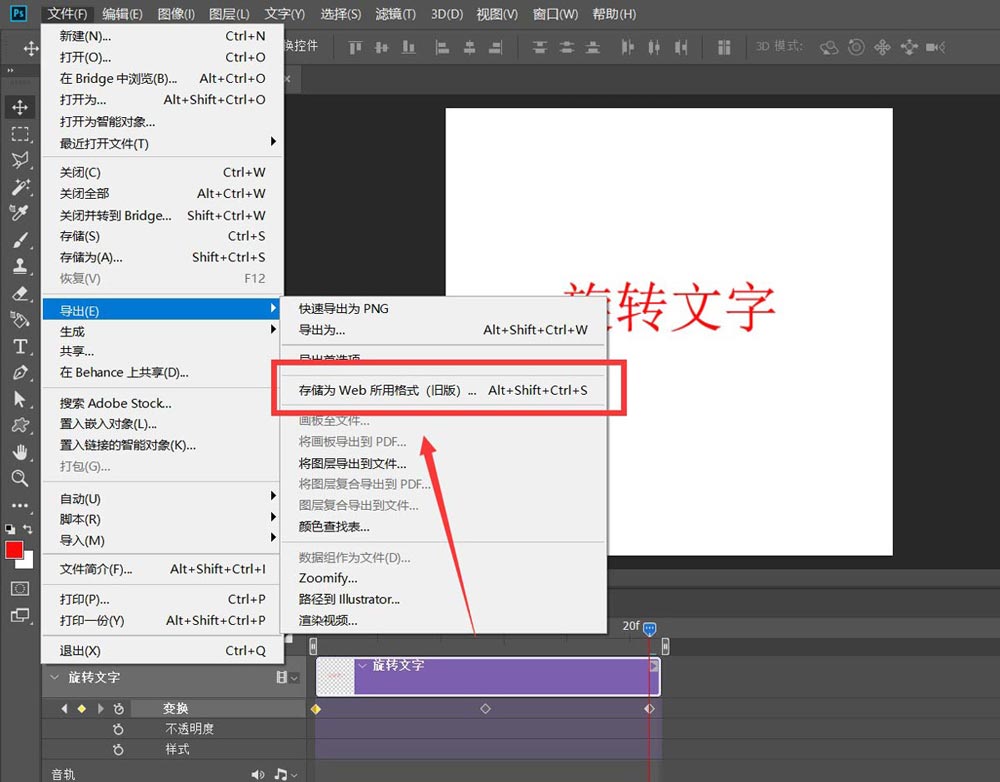Image resolution: width=1000 pixels, height=782 pixels.
Task: Toggle the stopwatch for 不透明度 property
Action: [118, 729]
